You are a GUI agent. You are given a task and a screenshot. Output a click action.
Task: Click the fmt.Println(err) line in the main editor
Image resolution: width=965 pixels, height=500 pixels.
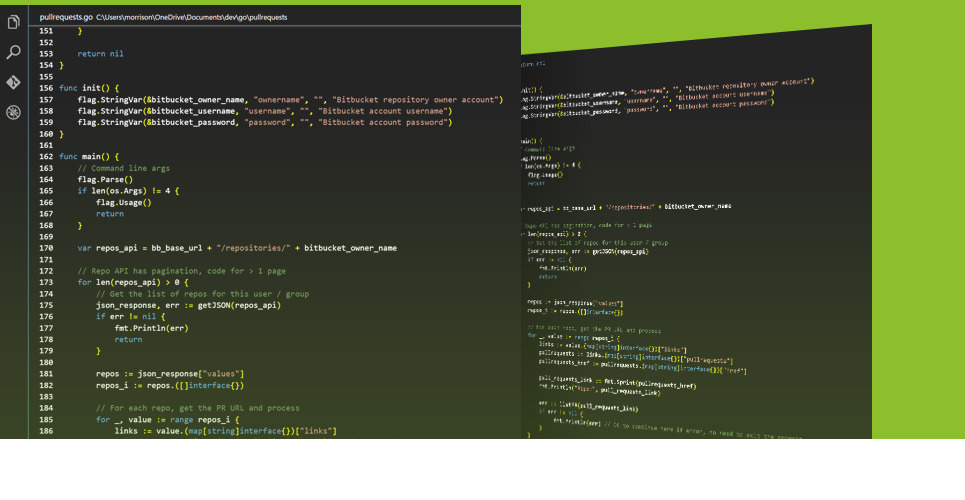[x=151, y=328]
